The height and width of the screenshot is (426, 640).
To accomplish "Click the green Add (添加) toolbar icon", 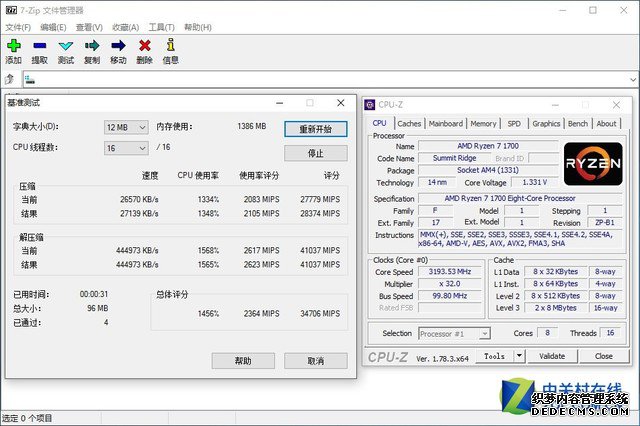I will click(13, 45).
